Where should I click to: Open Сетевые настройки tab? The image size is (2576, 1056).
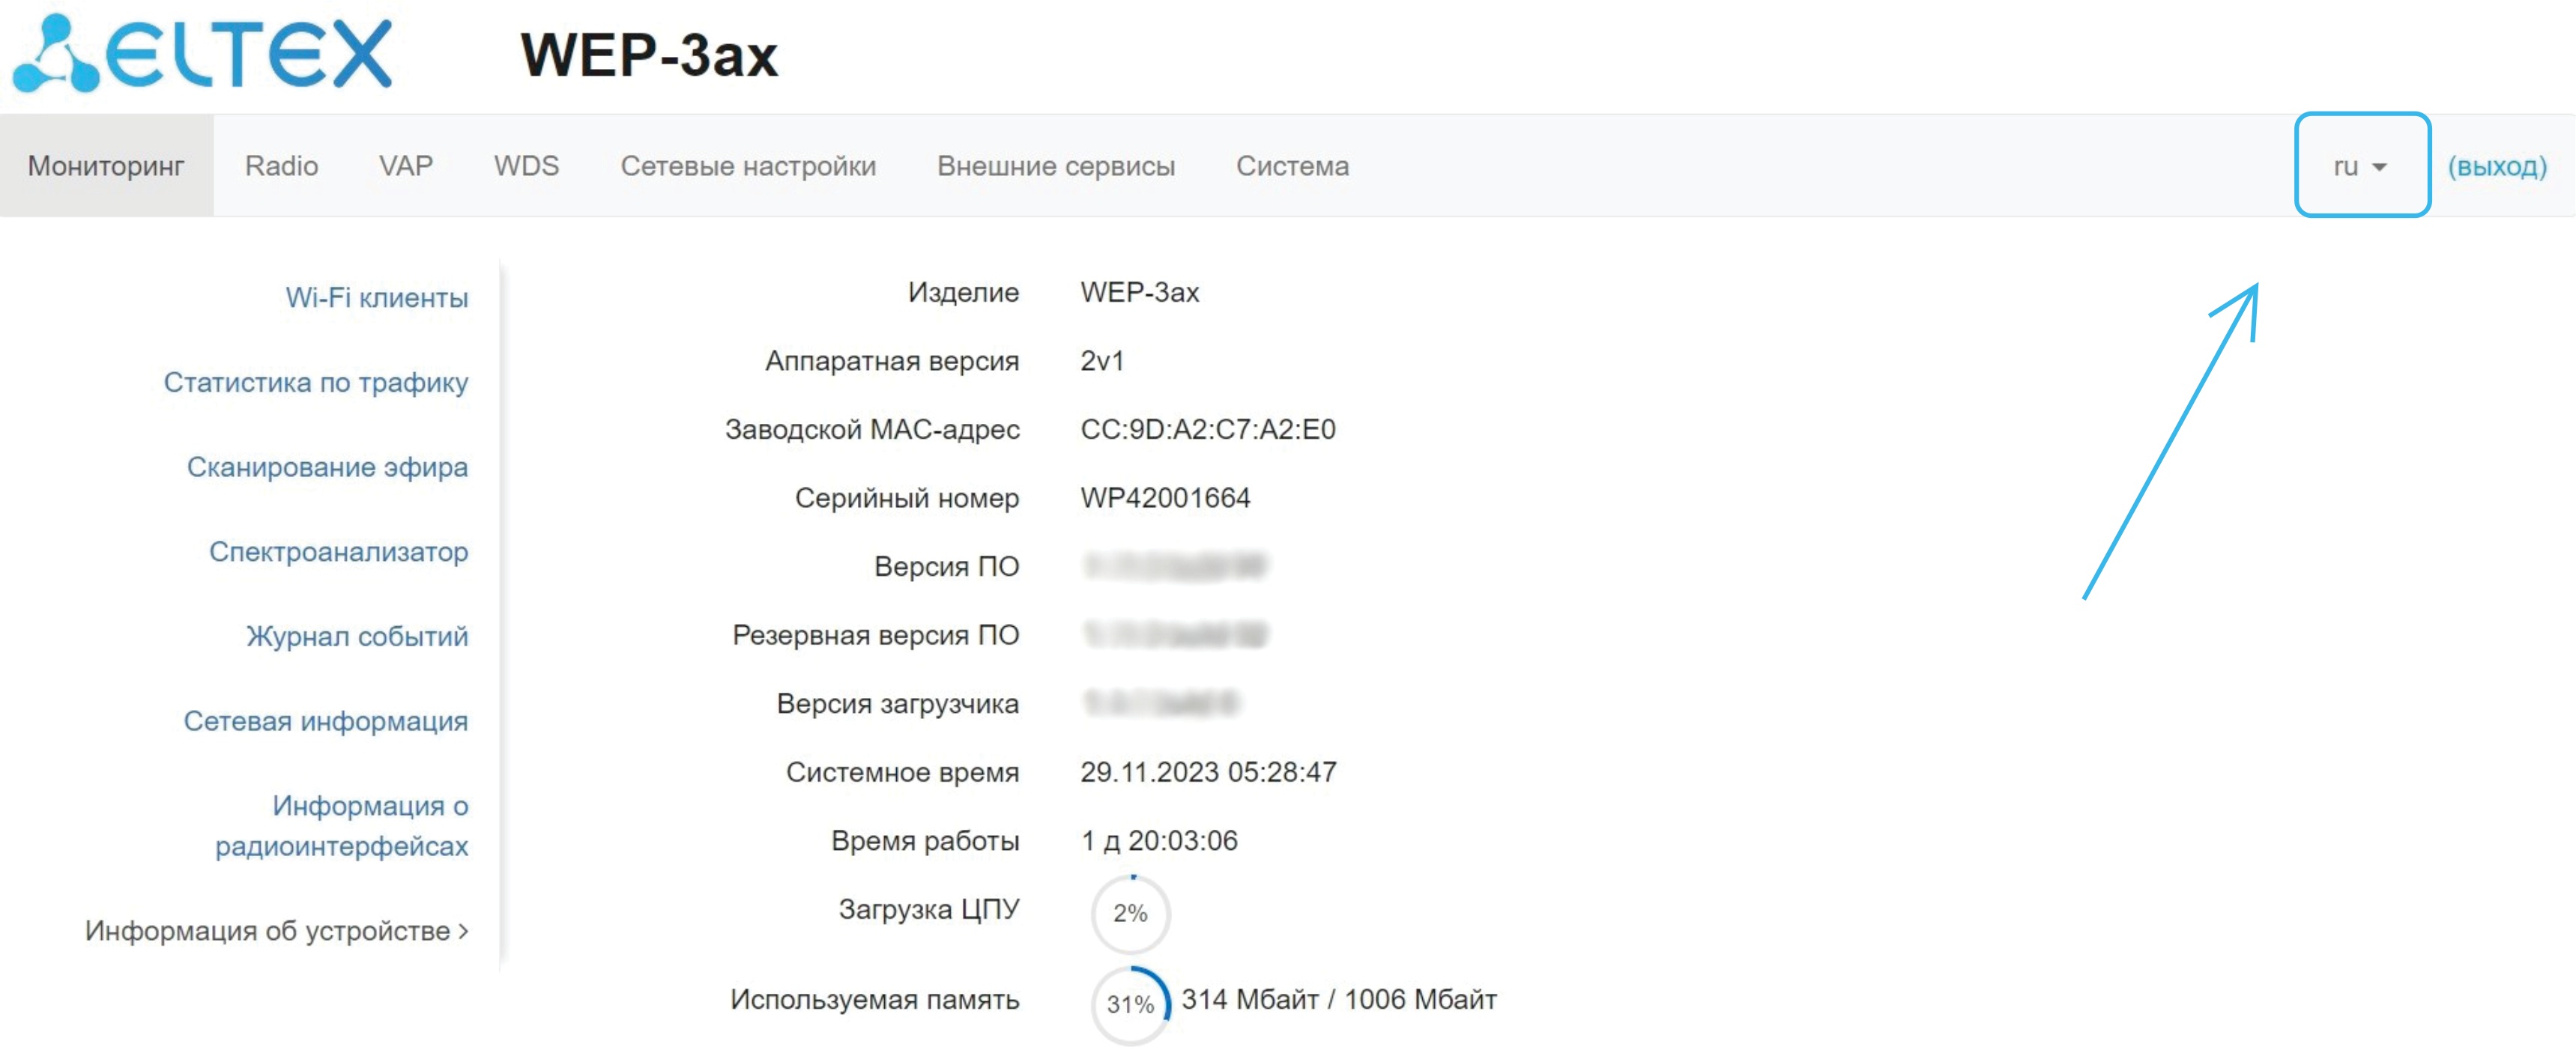click(747, 166)
